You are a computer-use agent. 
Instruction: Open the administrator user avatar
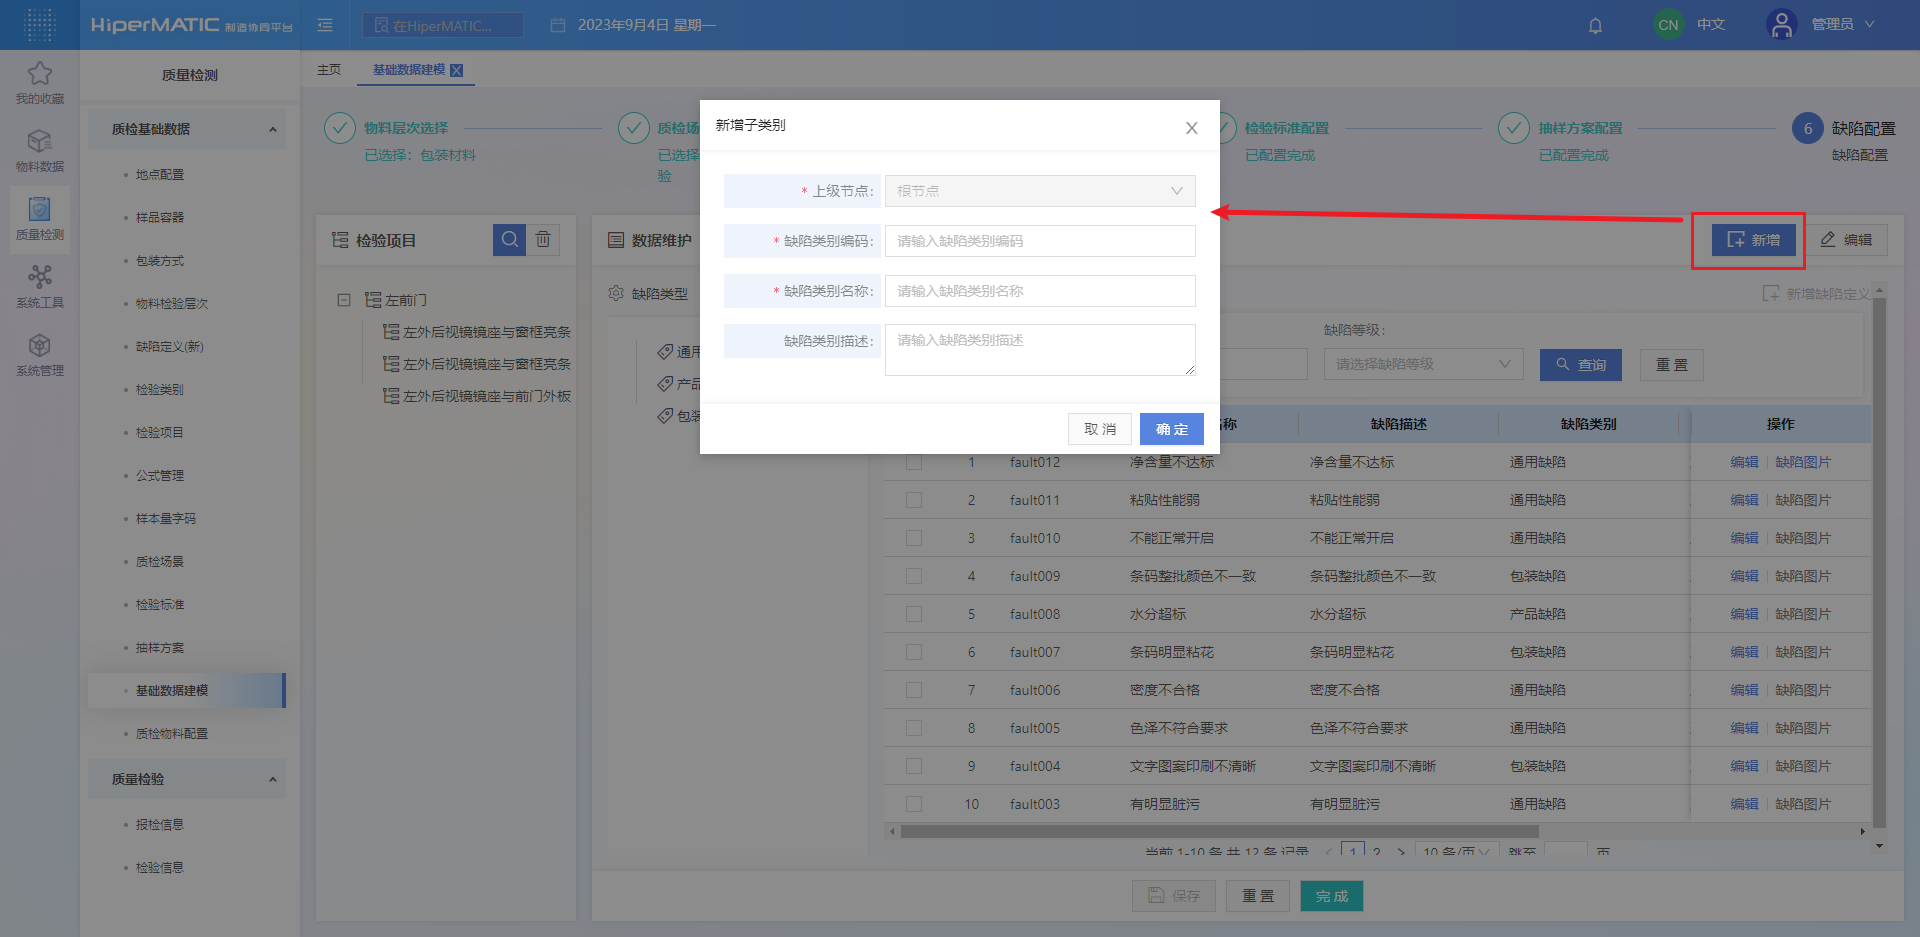(1781, 24)
